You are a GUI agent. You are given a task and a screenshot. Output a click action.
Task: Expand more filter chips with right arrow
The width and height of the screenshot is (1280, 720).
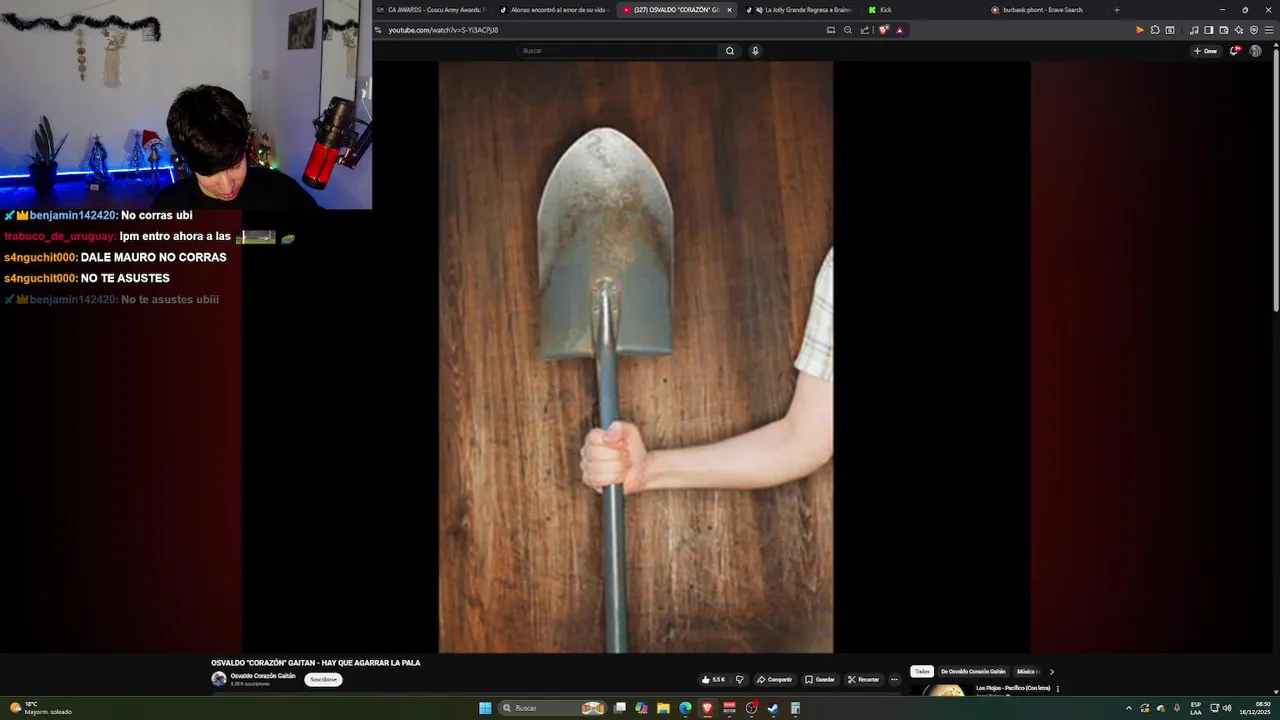click(x=1051, y=672)
